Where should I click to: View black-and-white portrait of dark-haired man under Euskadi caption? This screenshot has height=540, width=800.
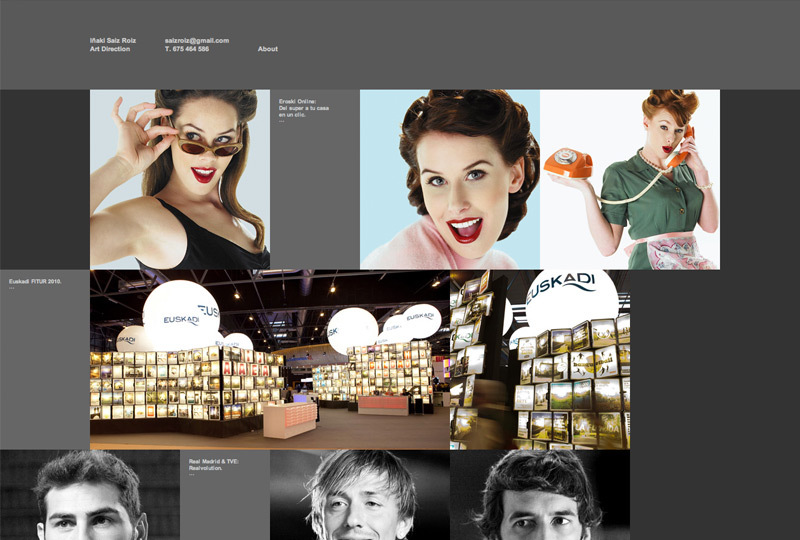point(90,495)
